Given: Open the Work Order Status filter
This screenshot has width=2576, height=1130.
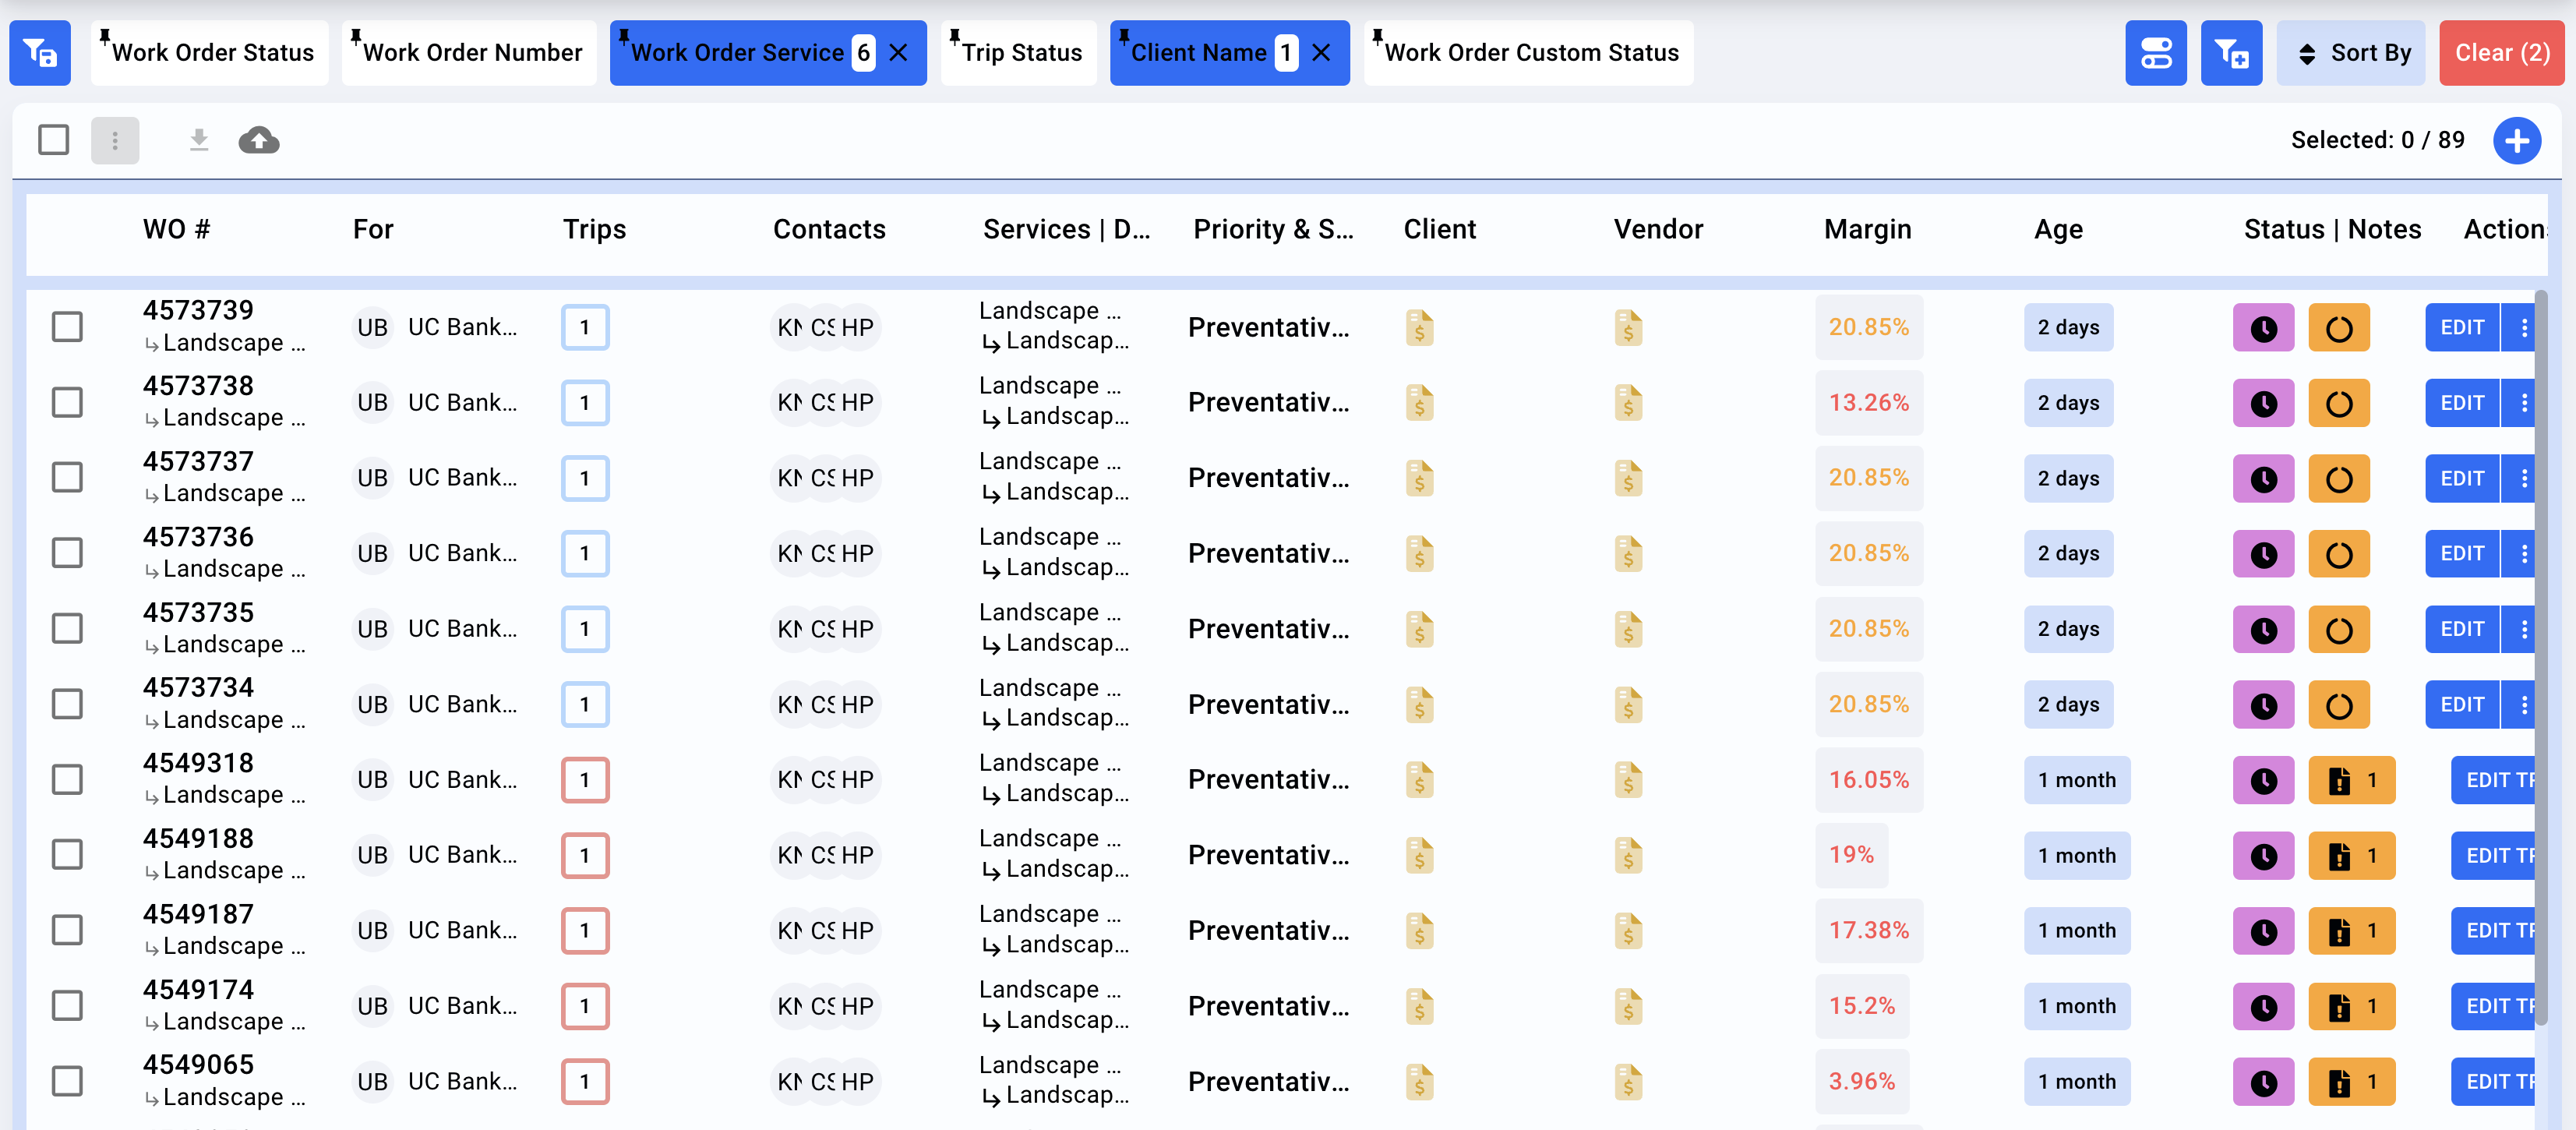Looking at the screenshot, I should [209, 52].
